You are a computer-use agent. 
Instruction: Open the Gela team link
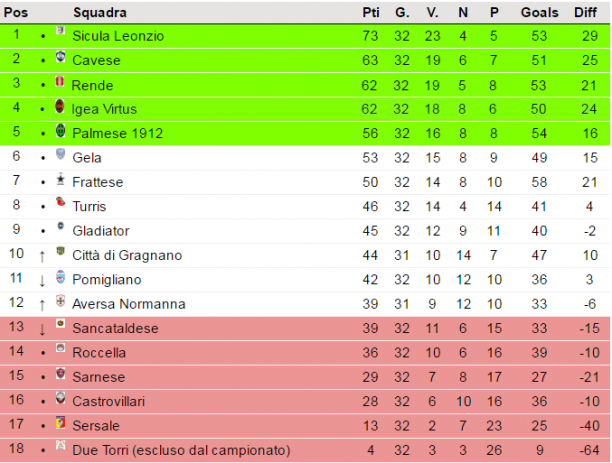click(87, 158)
